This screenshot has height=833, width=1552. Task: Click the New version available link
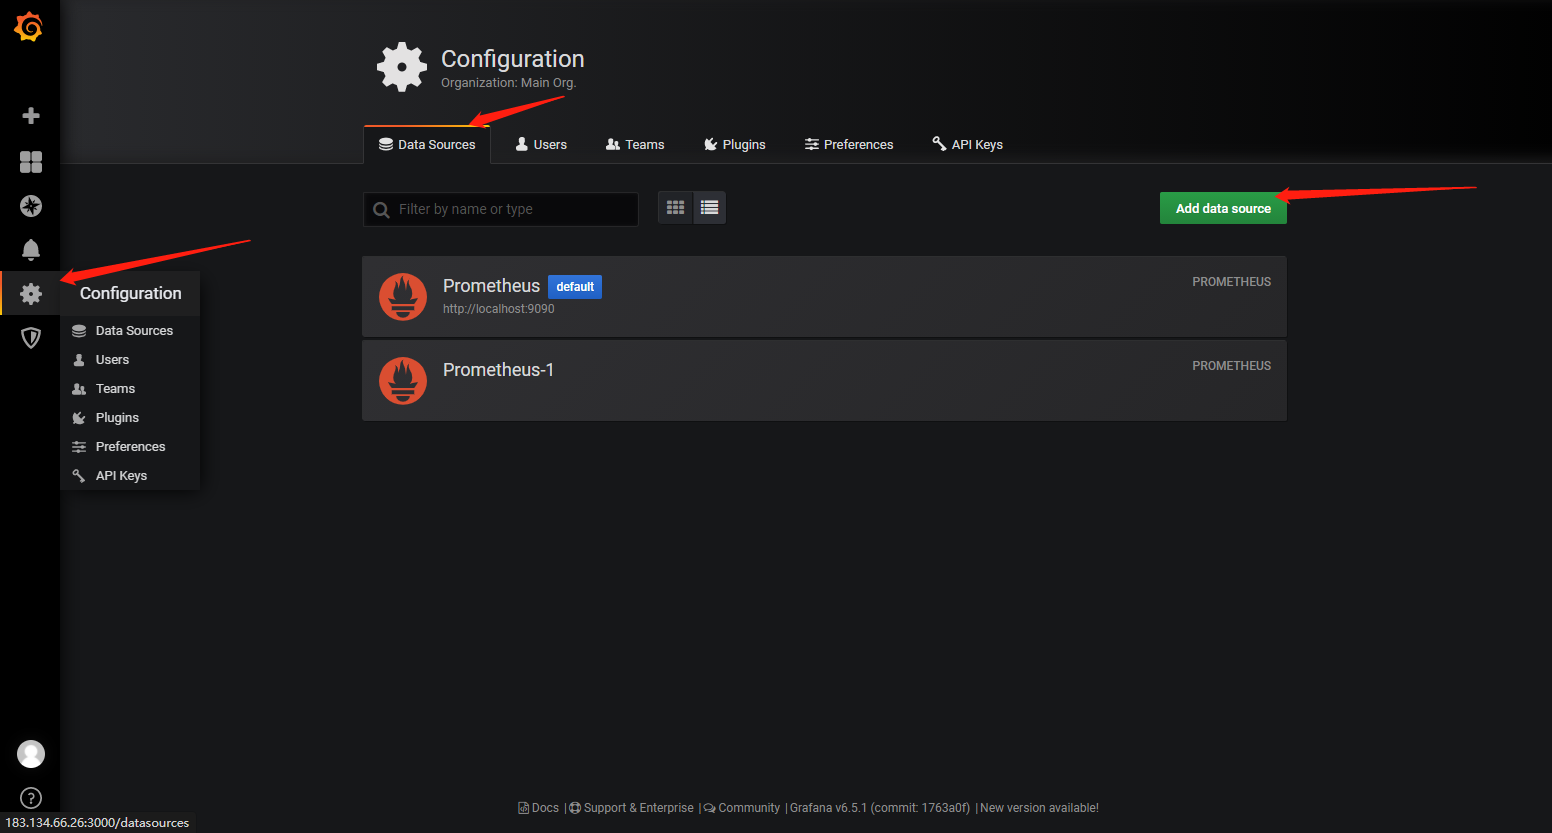[1039, 808]
